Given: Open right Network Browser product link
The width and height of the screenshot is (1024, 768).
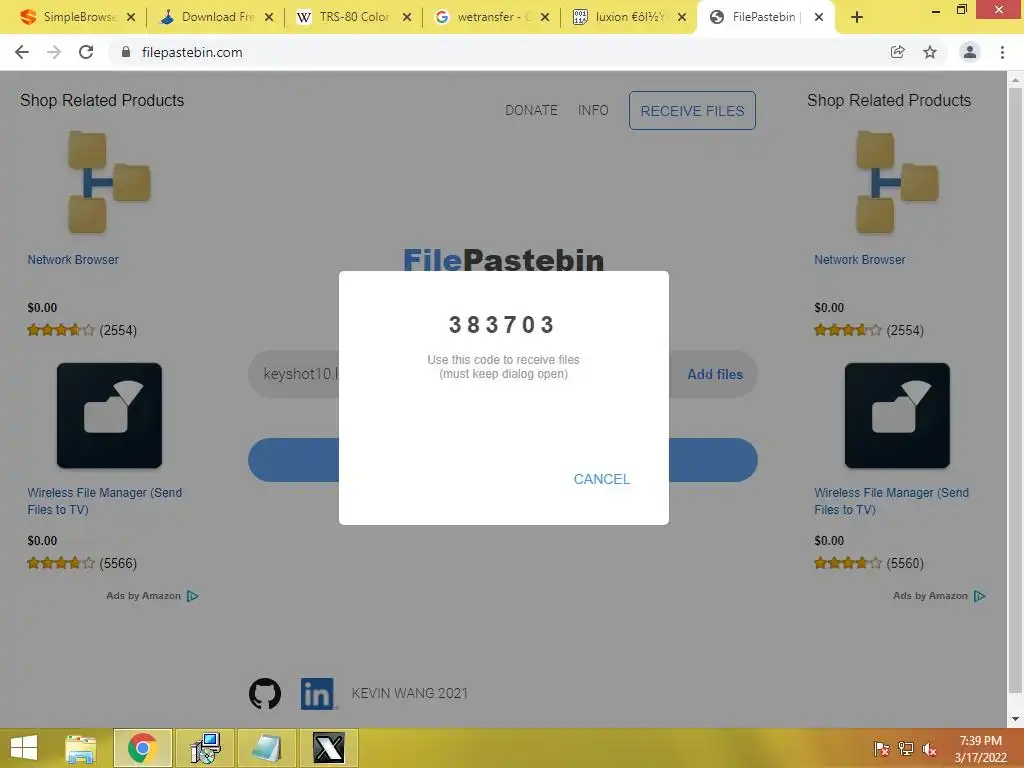Looking at the screenshot, I should point(859,259).
